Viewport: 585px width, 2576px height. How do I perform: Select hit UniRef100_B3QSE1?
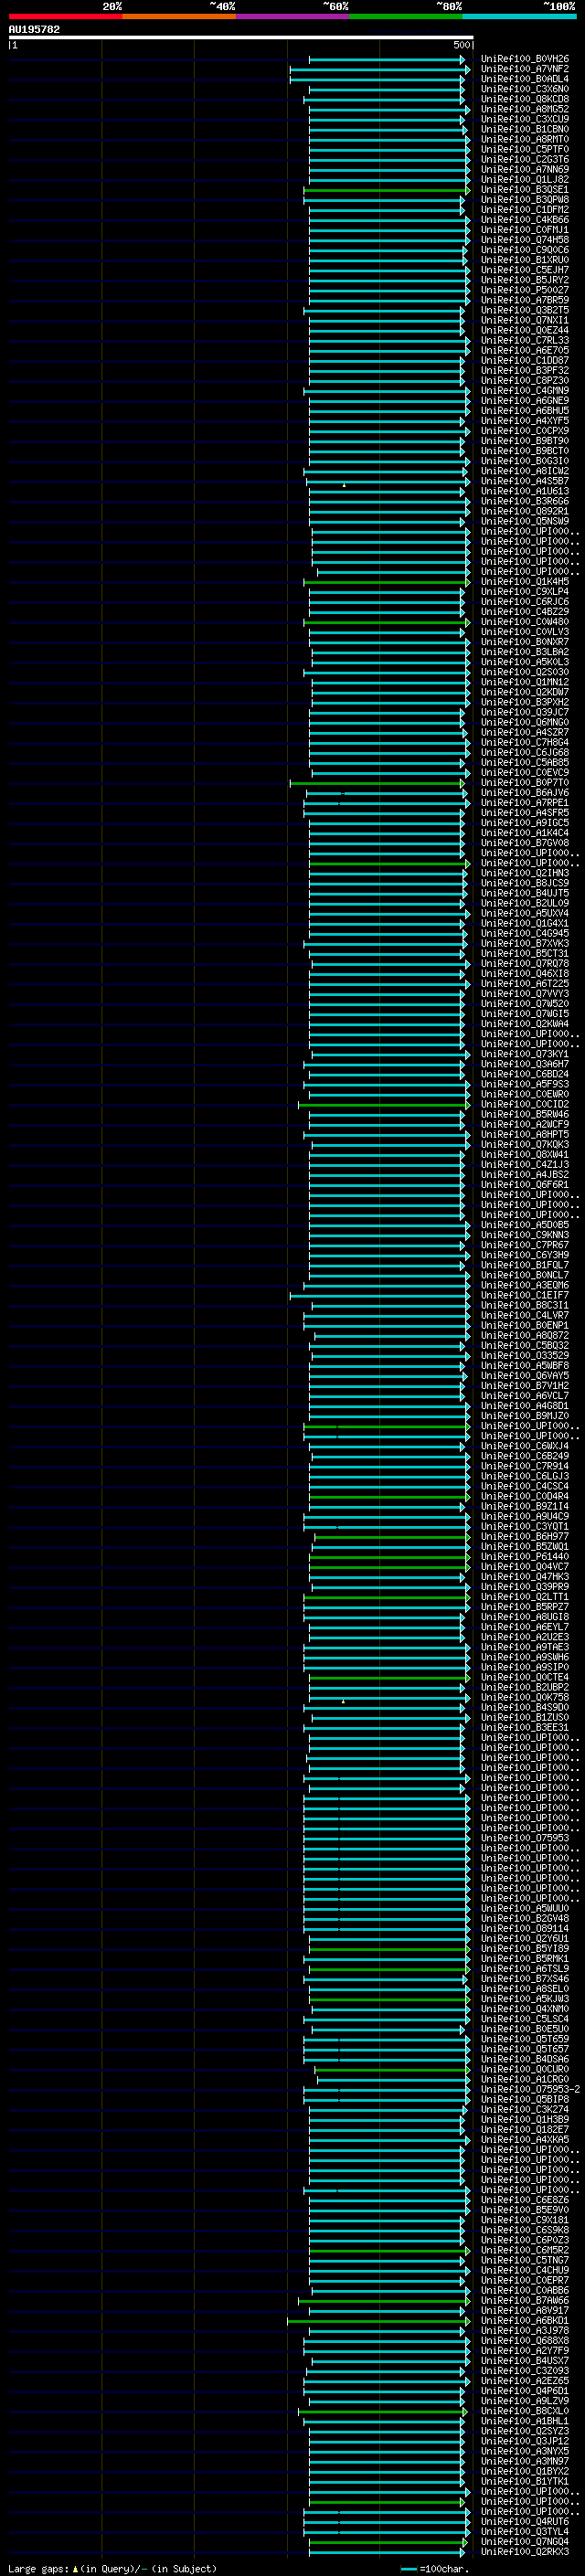click(x=524, y=190)
